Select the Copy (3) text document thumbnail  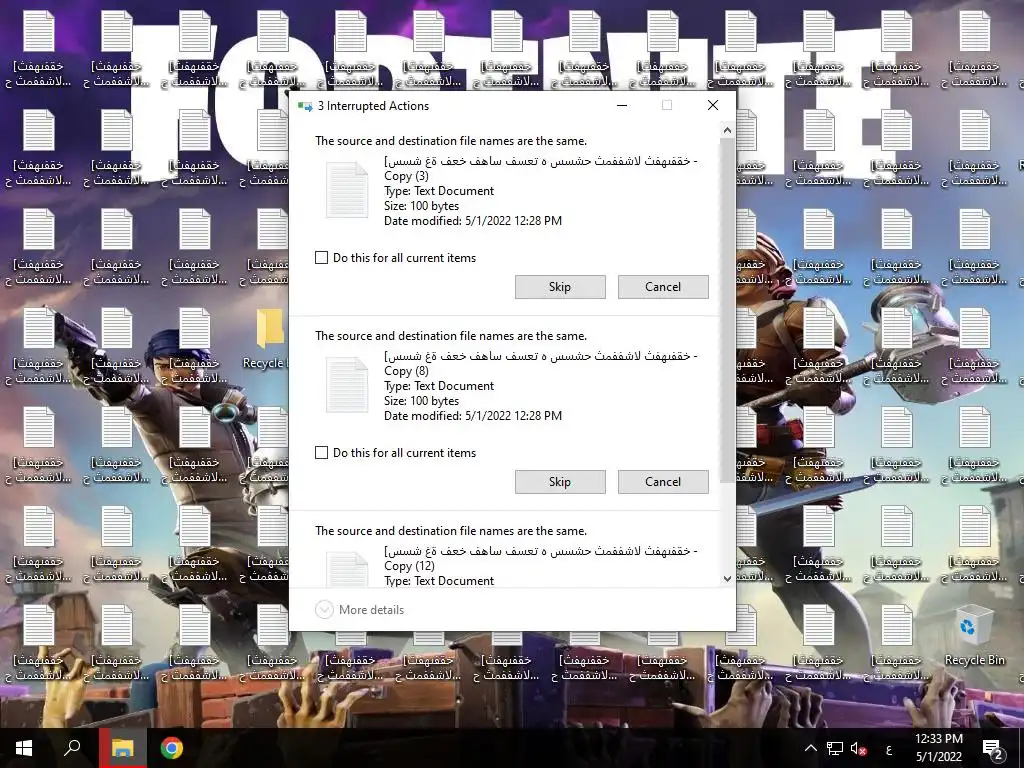(x=347, y=190)
